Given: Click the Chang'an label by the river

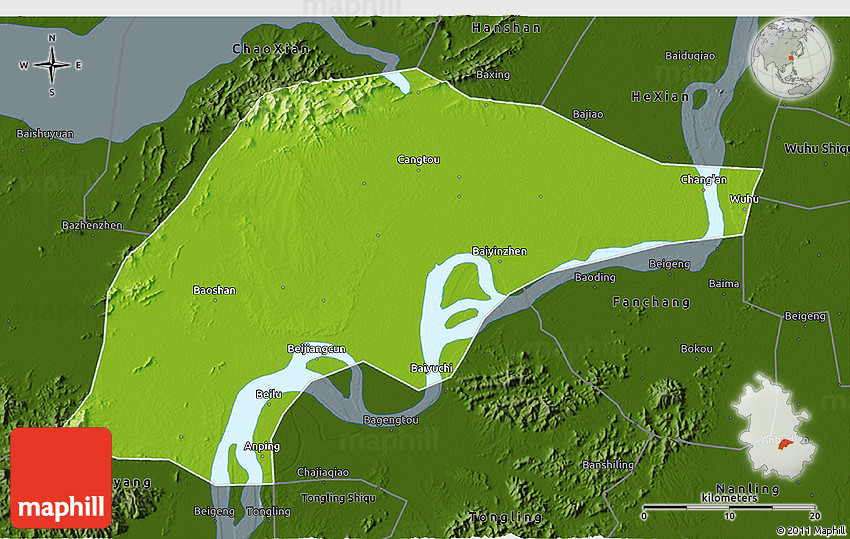Looking at the screenshot, I should coord(703,180).
